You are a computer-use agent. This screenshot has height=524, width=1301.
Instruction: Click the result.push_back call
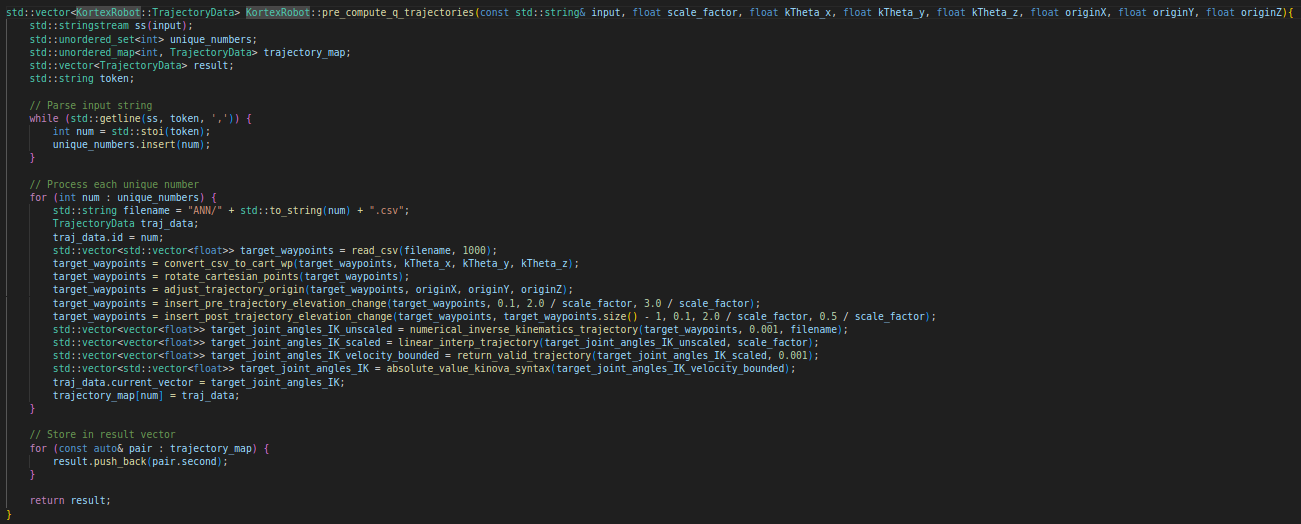118,460
